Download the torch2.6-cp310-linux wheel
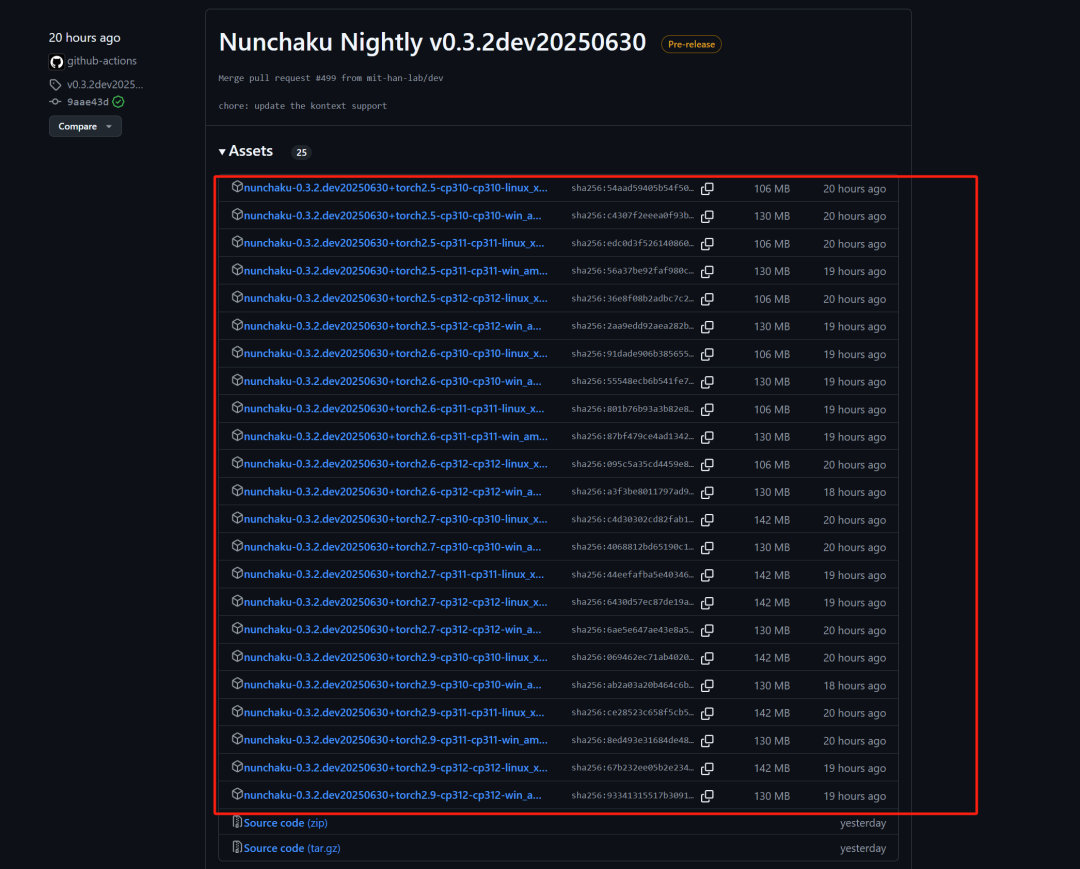Screen dimensions: 1080x869 click(x=395, y=353)
